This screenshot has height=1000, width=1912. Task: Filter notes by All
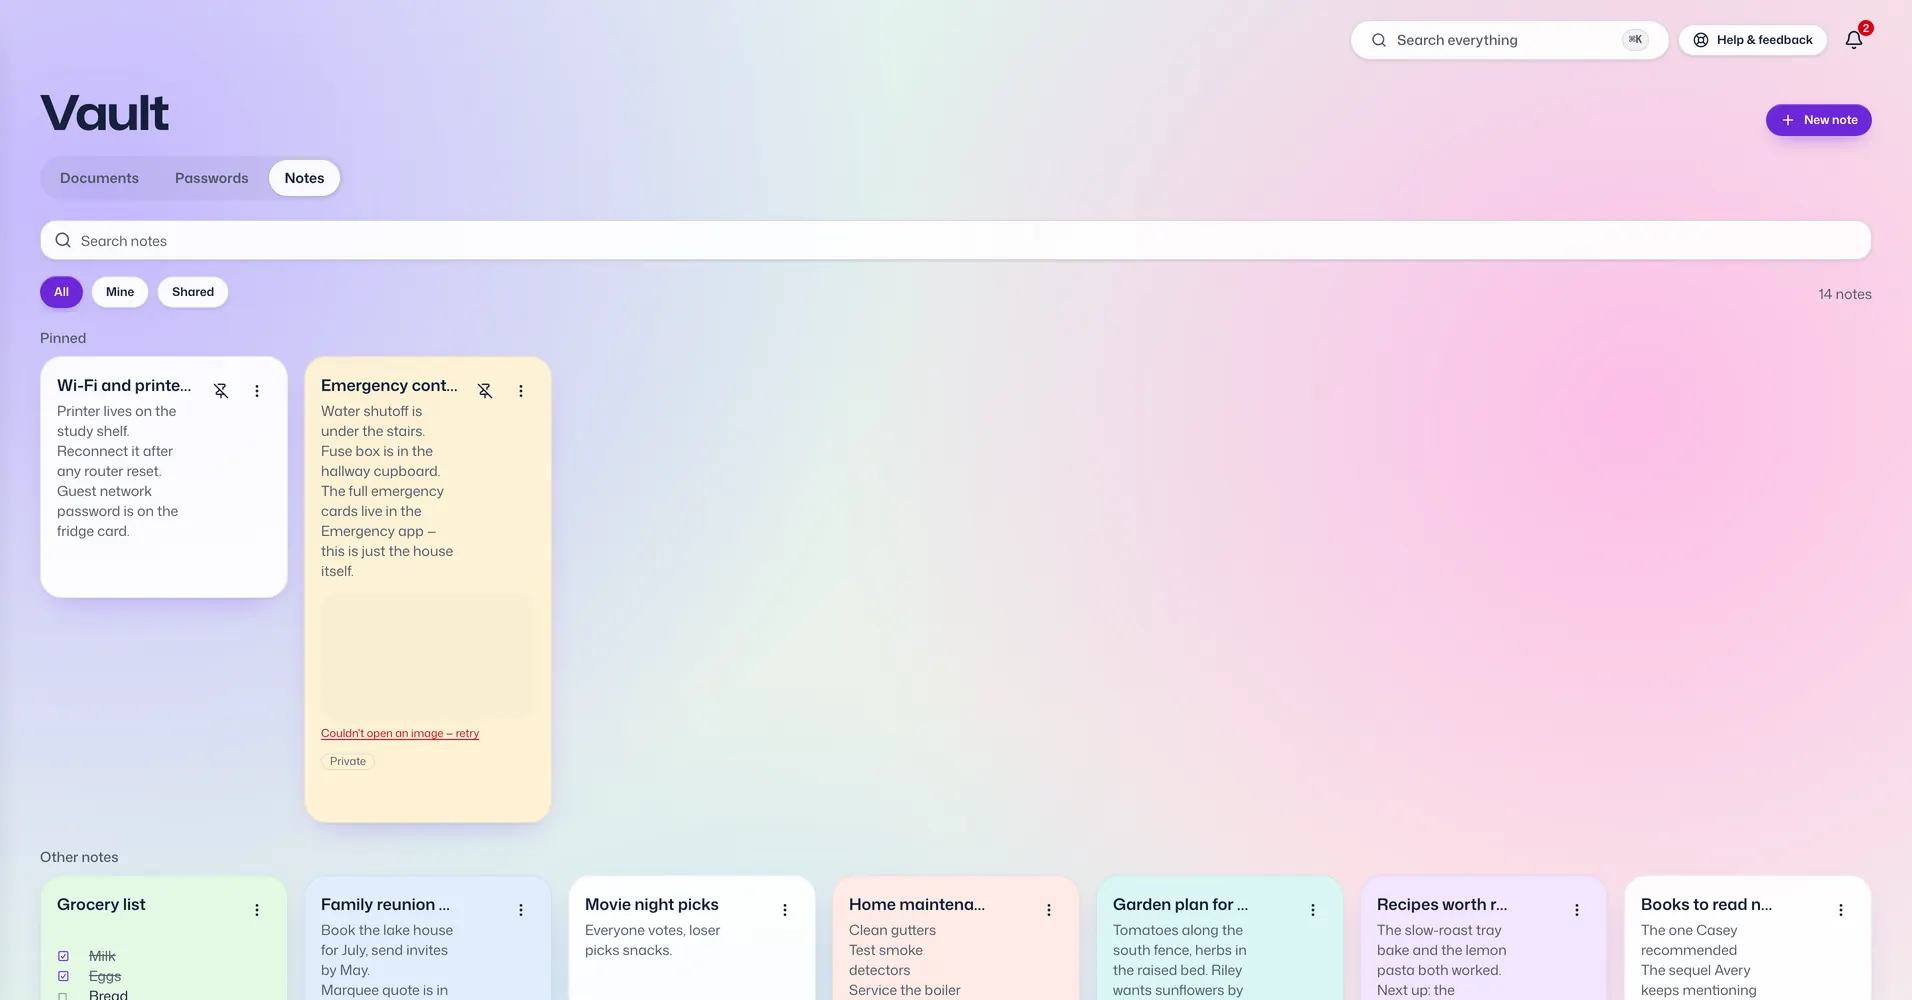(x=61, y=292)
